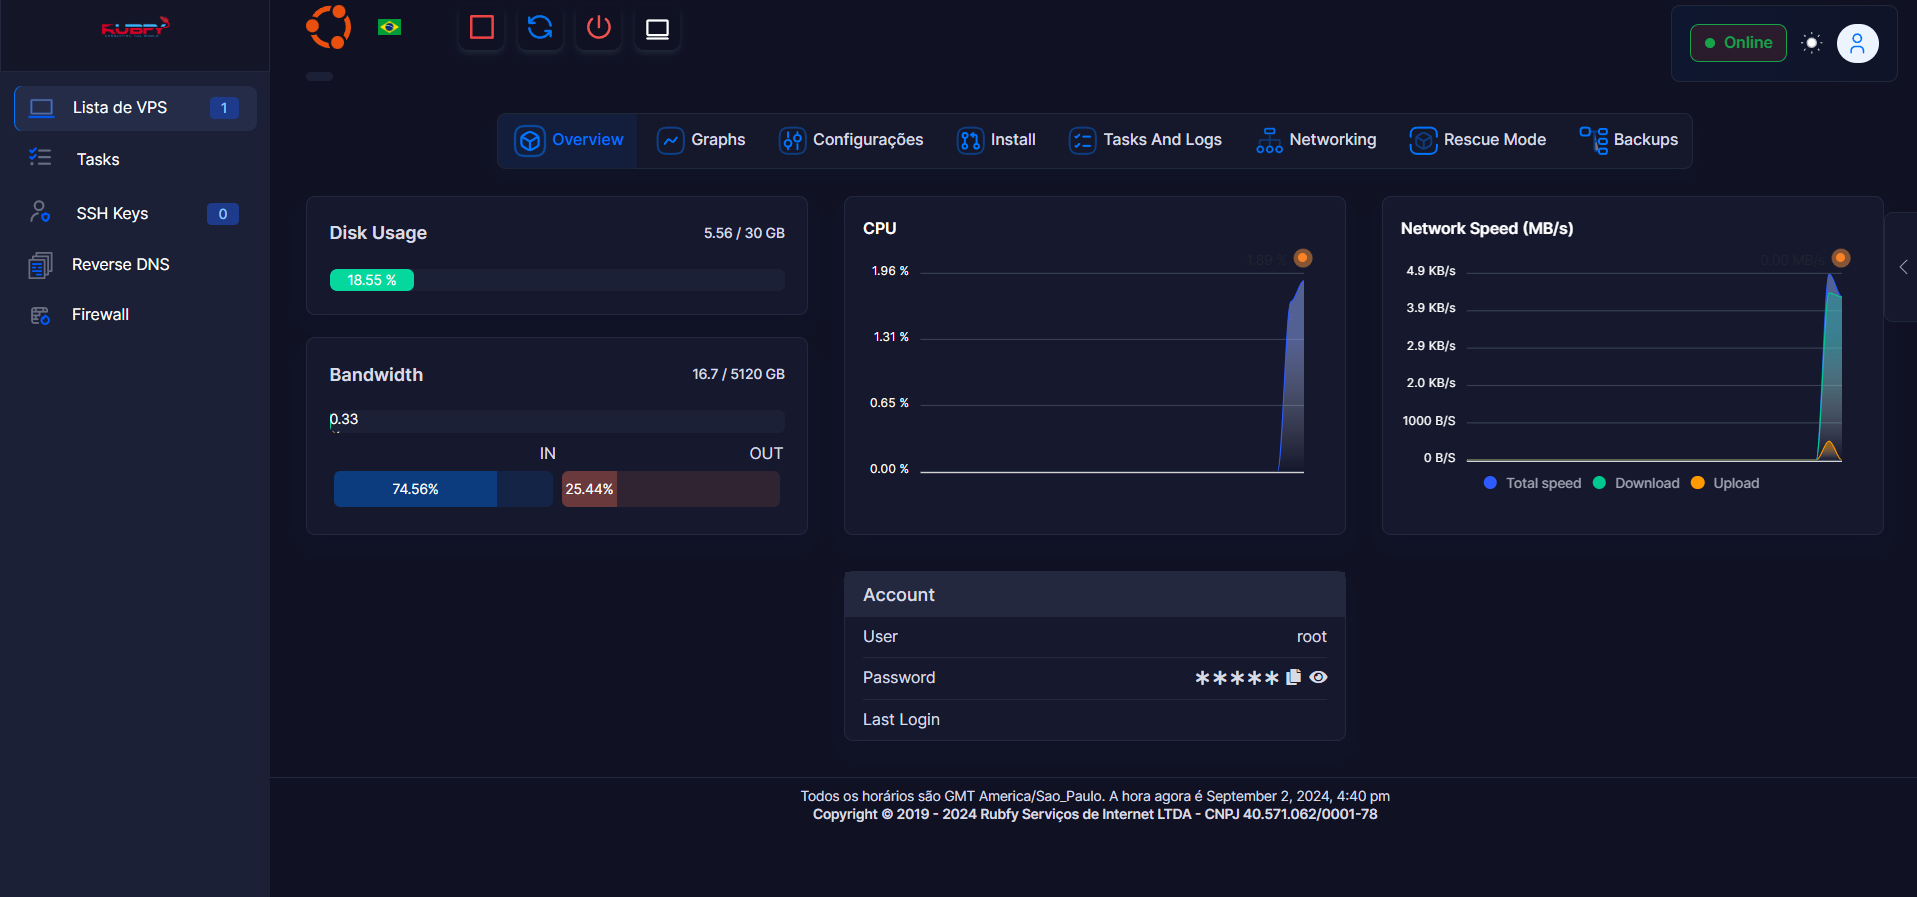
Task: Power off VPS with red power icon
Action: (598, 27)
